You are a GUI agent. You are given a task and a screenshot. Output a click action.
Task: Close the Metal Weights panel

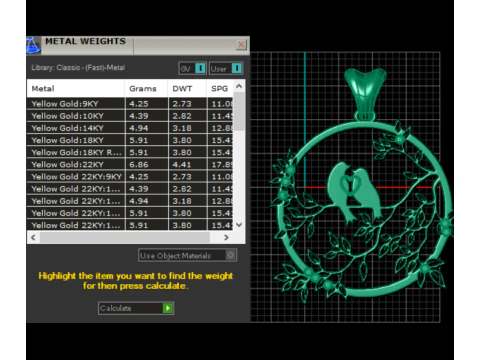point(241,45)
